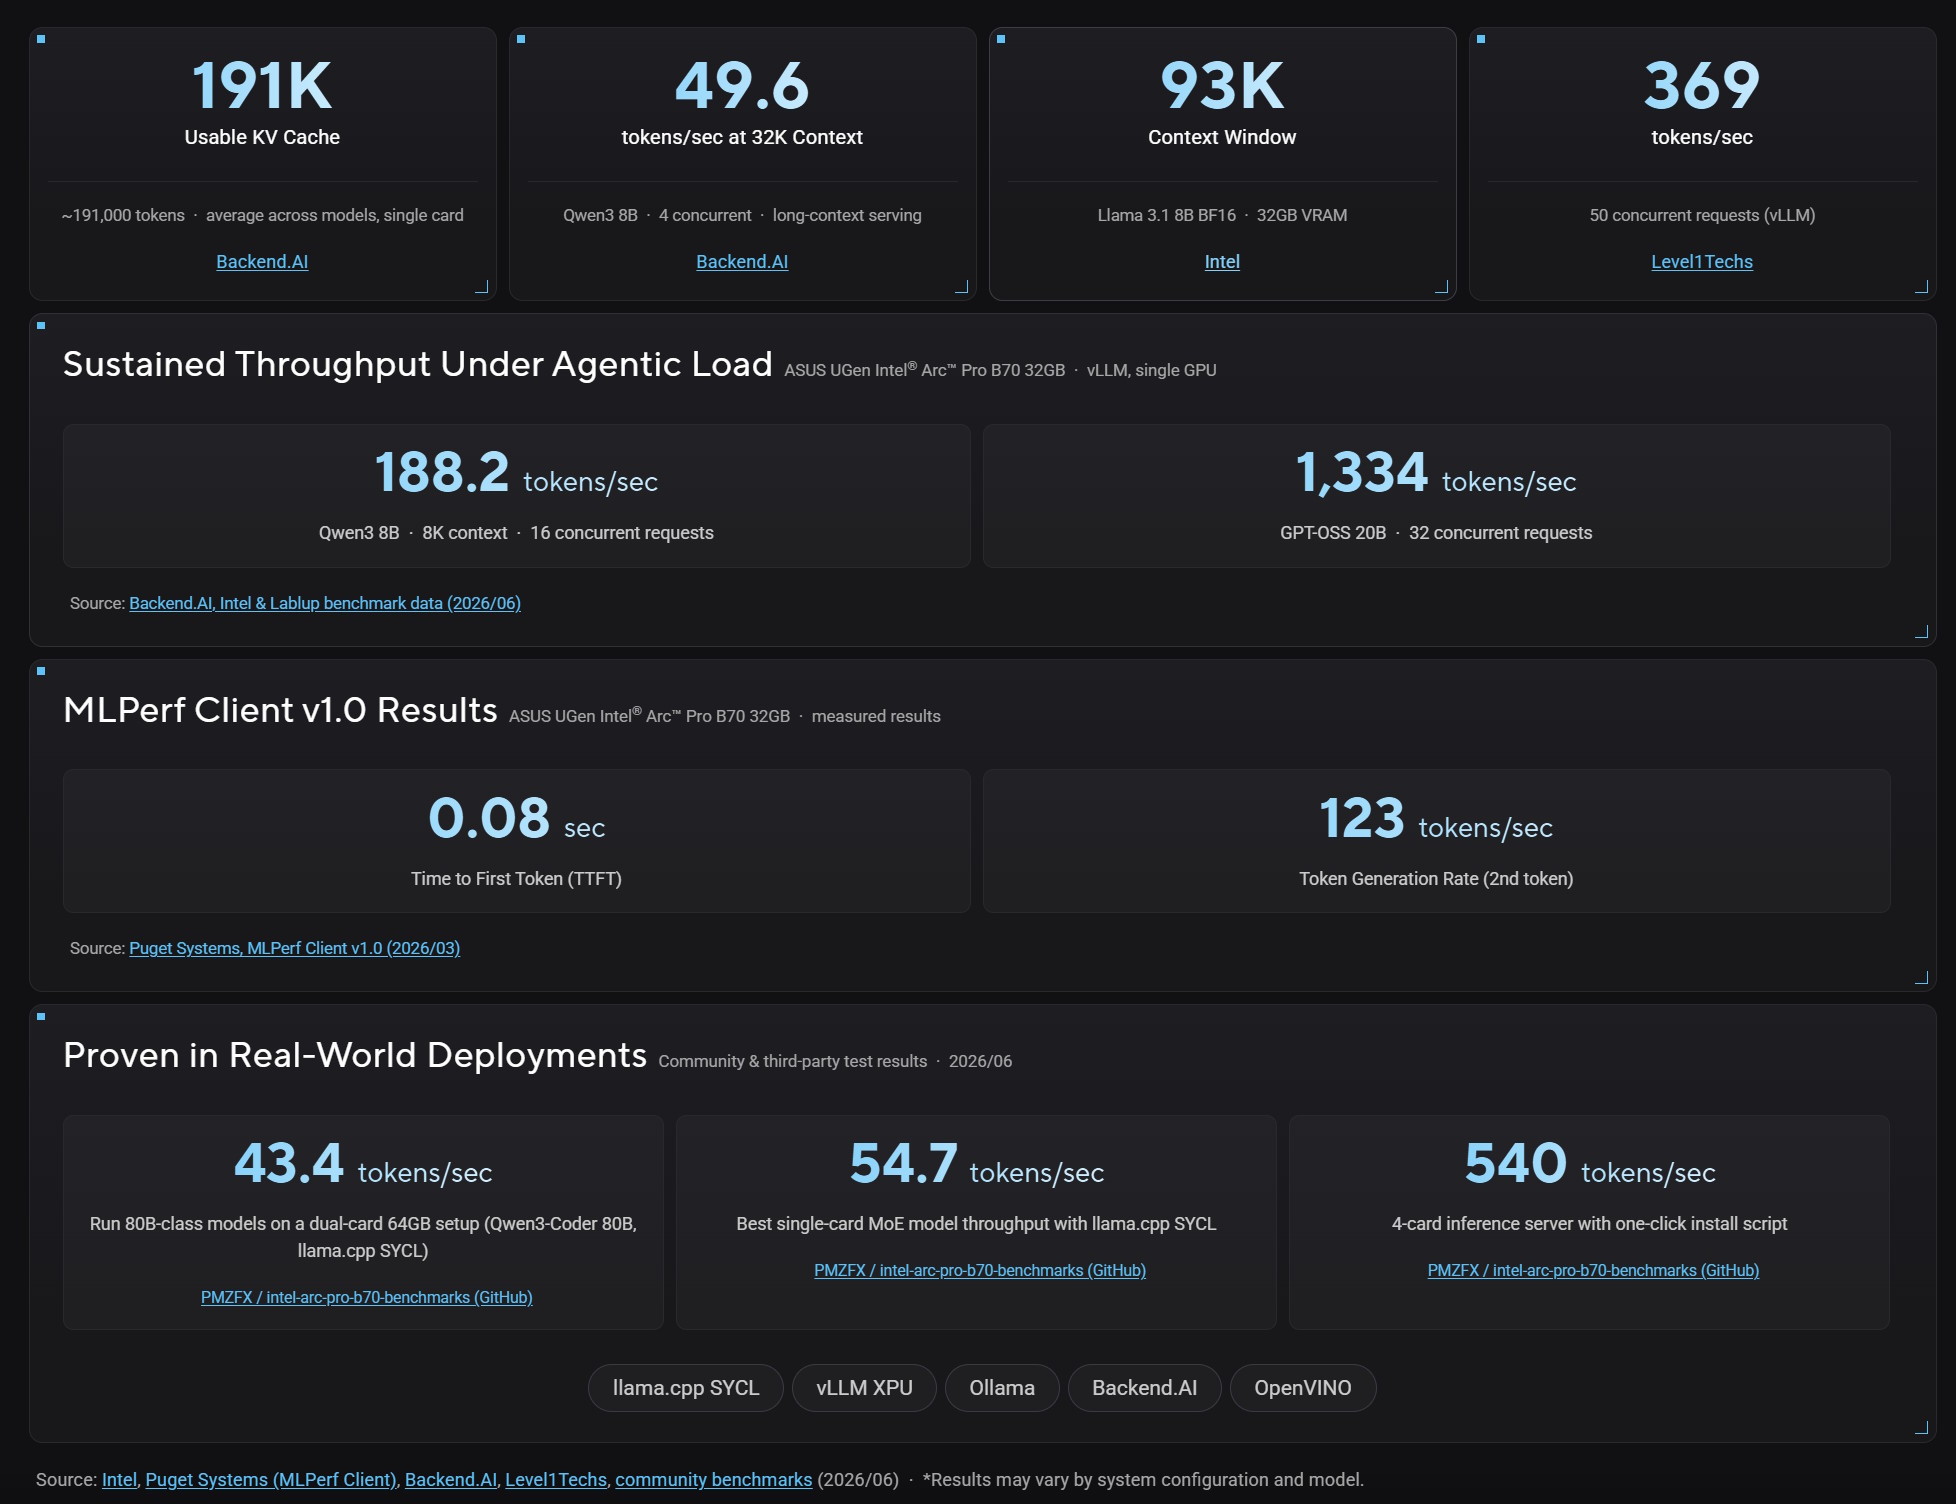Open the footer Backend.AI source link
This screenshot has width=1956, height=1504.
pyautogui.click(x=451, y=1480)
